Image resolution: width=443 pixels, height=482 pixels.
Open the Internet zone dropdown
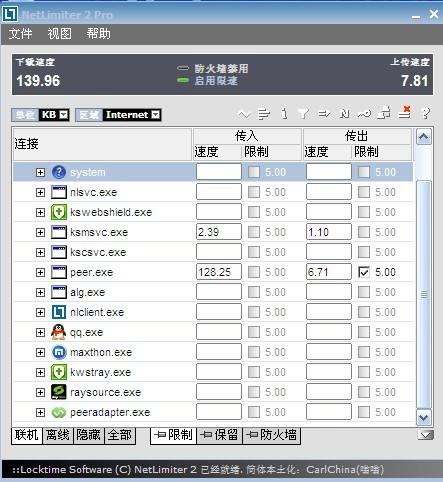tap(132, 115)
